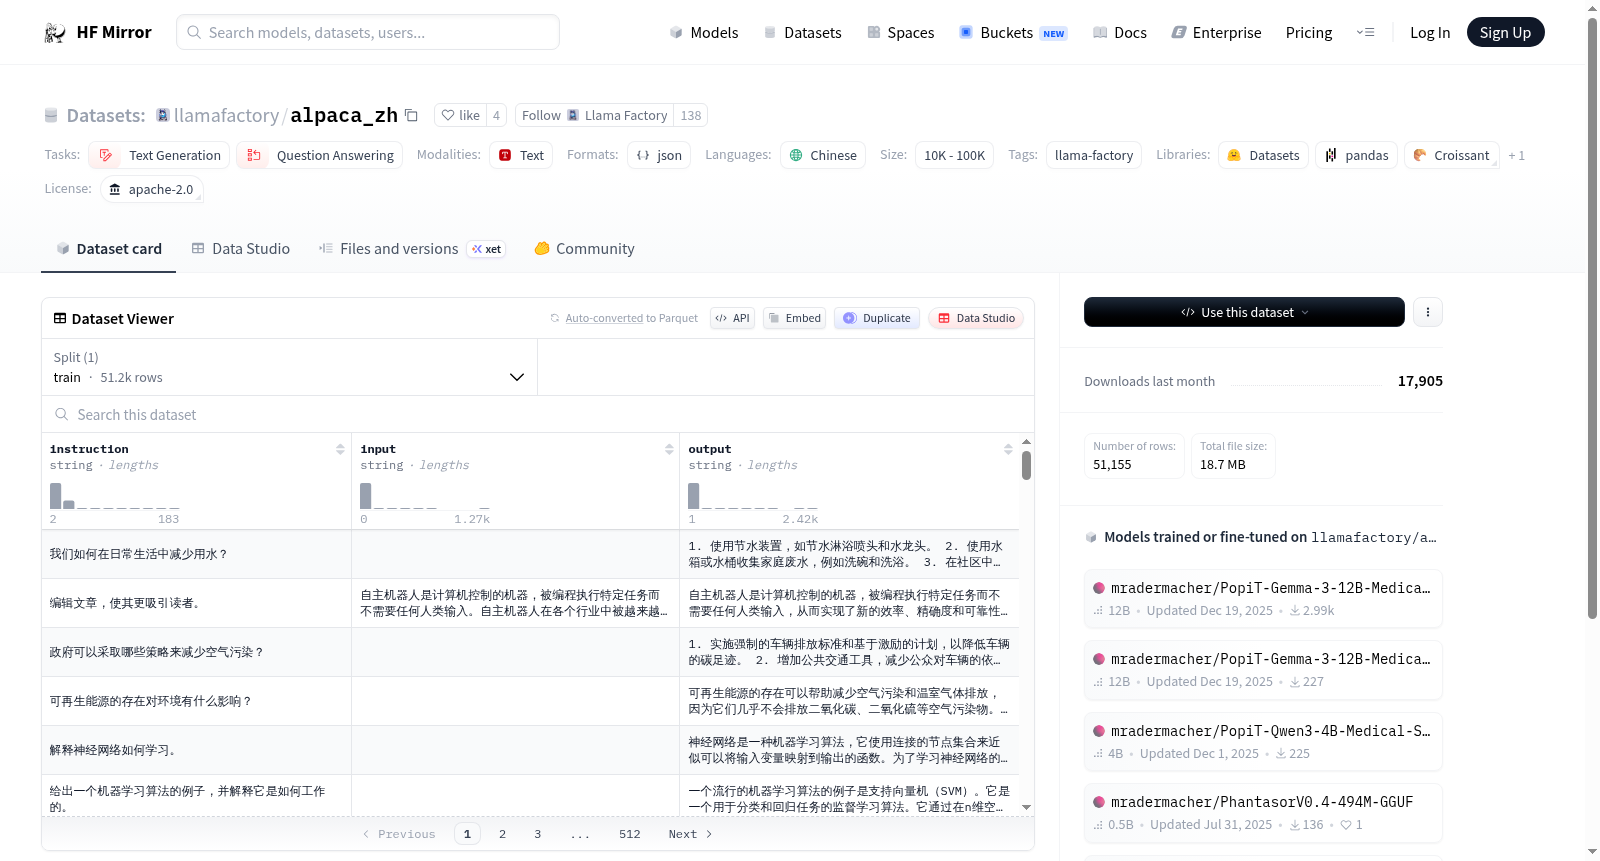Click the Text Generation task tag
1600x861 pixels.
tap(159, 155)
